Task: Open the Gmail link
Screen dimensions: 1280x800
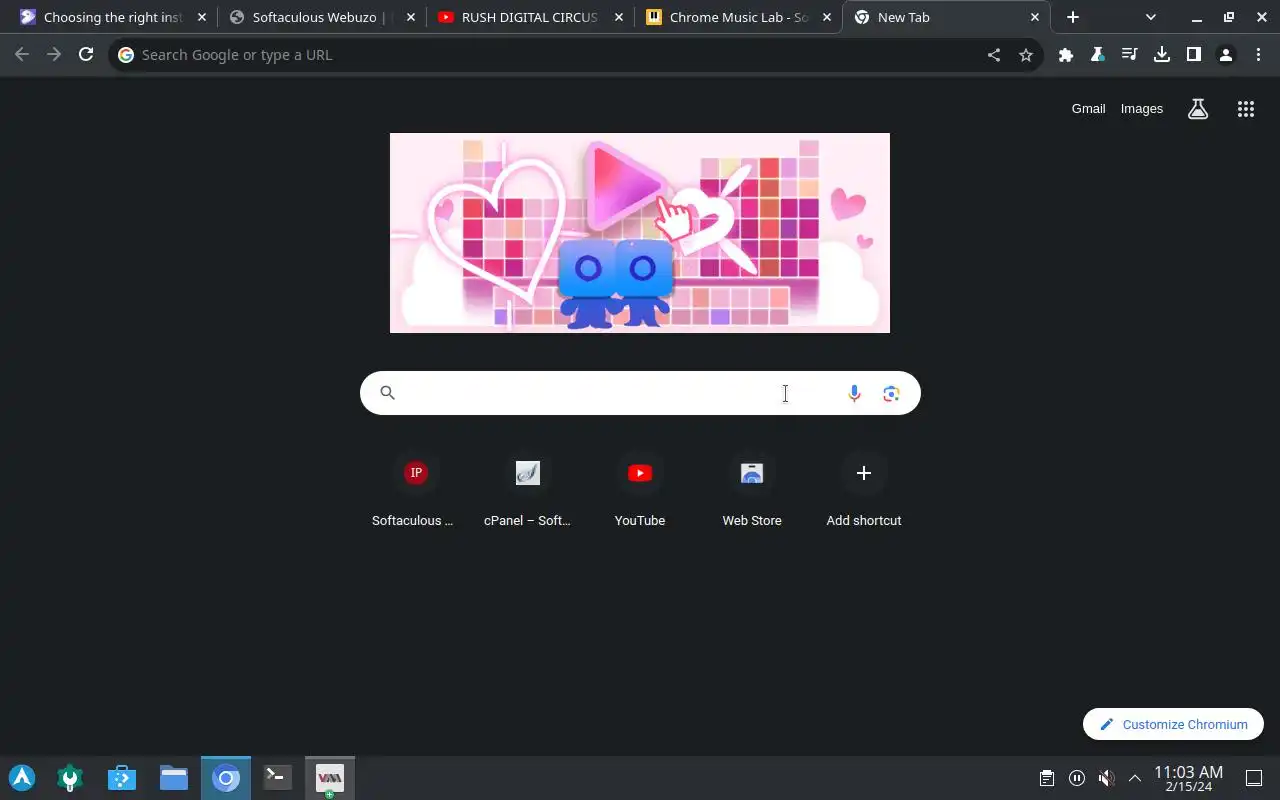Action: 1088,109
